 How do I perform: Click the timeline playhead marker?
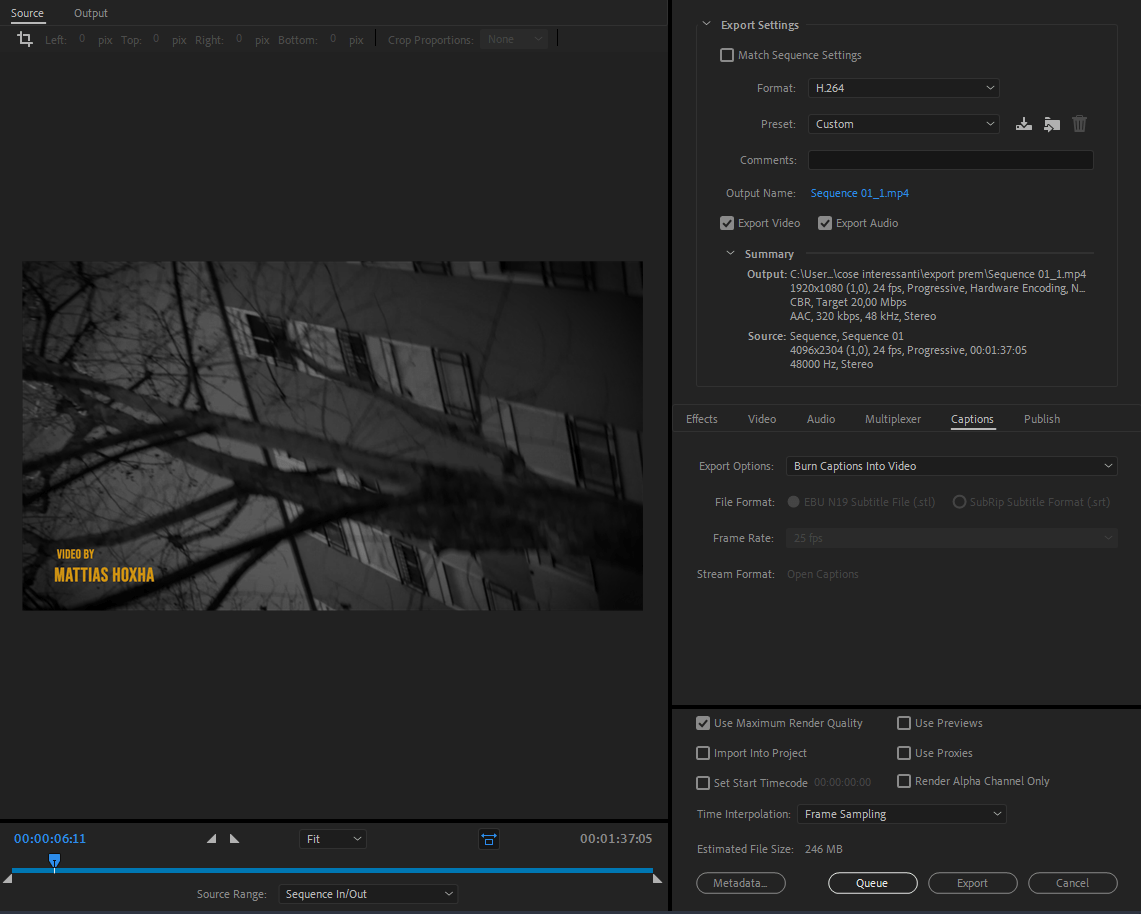54,861
